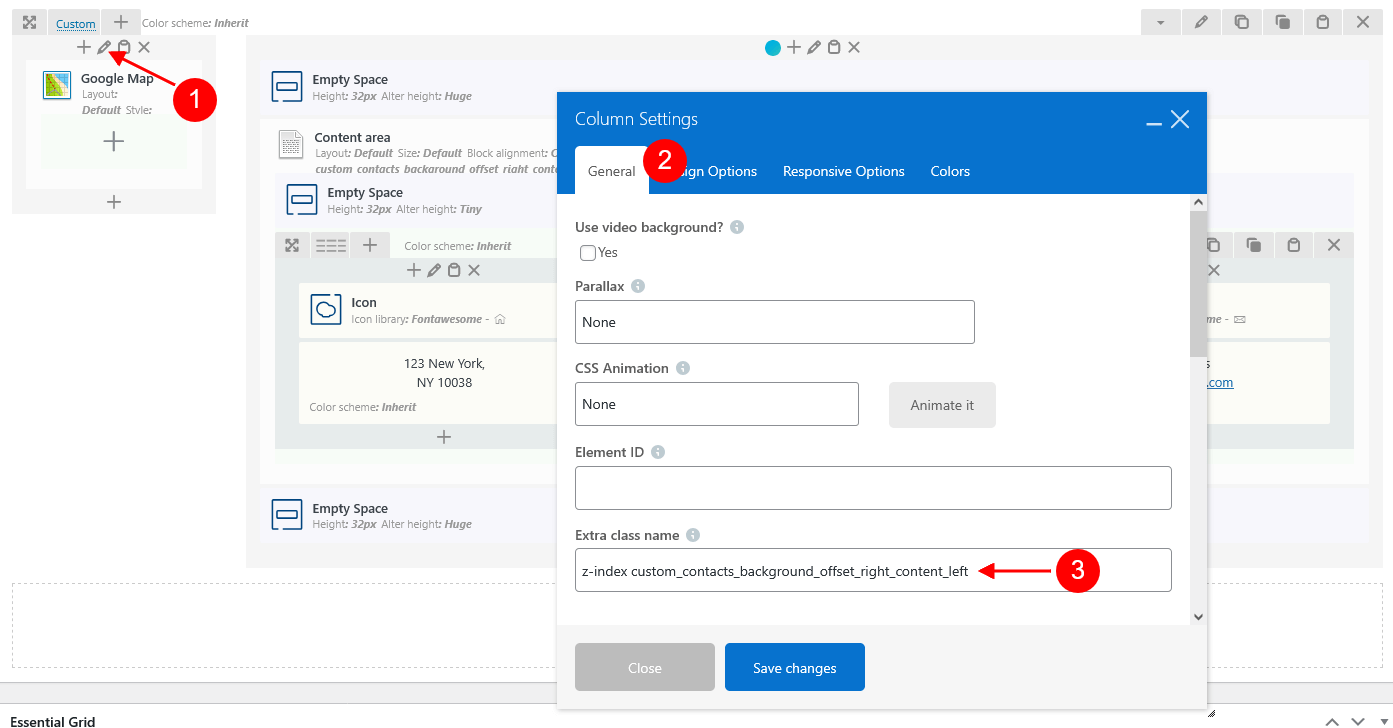Show info tooltip for Parallax
The height and width of the screenshot is (728, 1393).
coord(638,286)
